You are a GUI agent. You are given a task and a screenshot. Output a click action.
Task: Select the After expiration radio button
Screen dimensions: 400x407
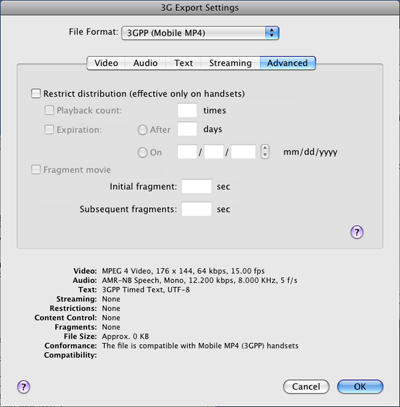pyautogui.click(x=142, y=130)
